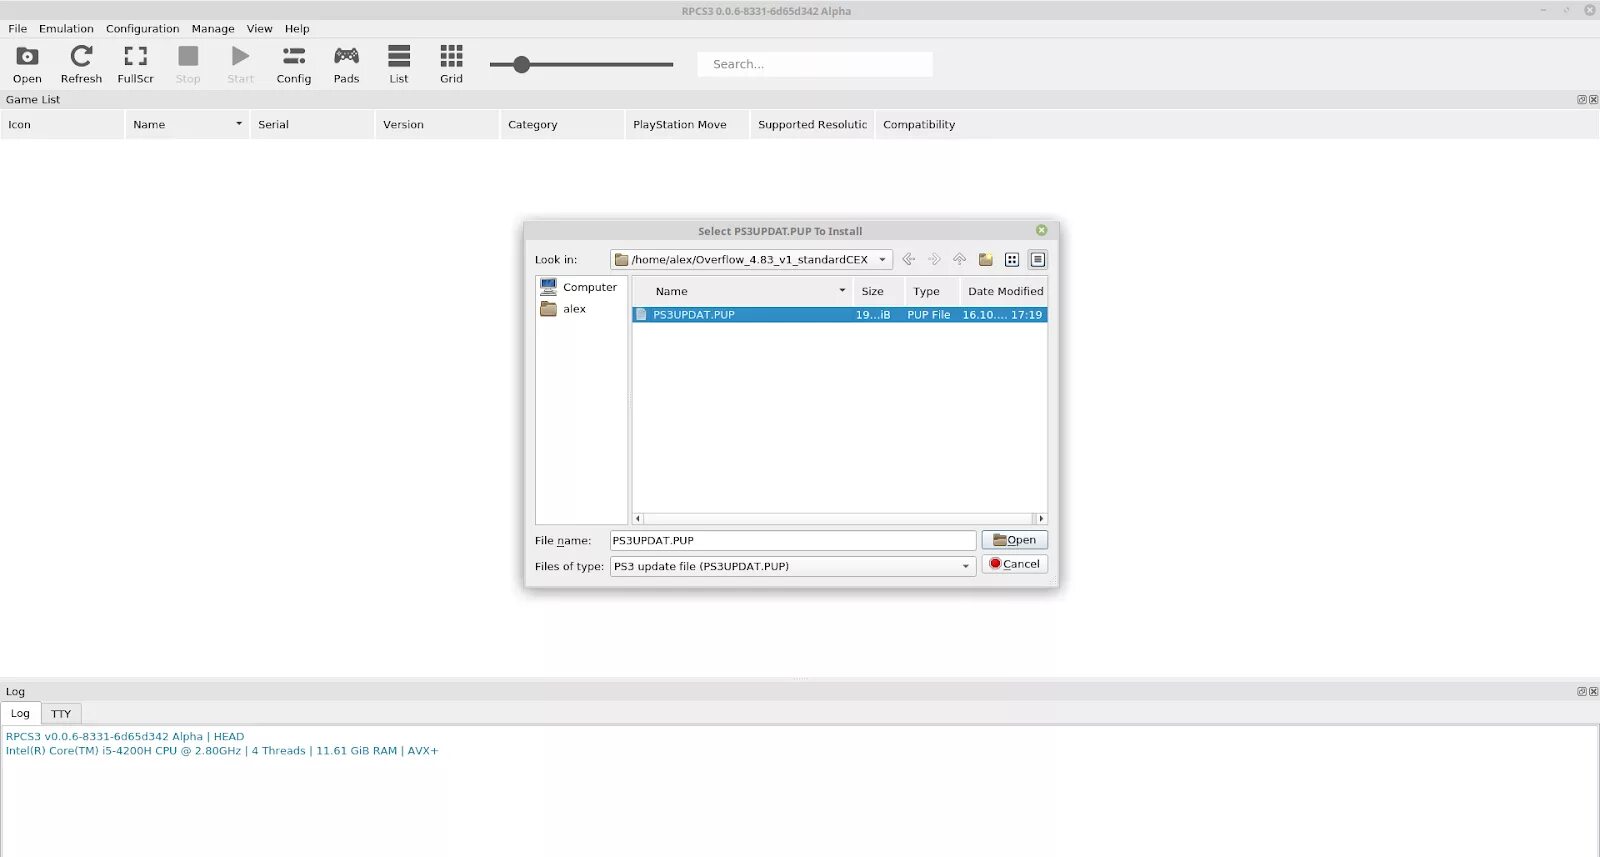Image resolution: width=1600 pixels, height=857 pixels.
Task: Click the Open toolbar icon in RPCS3
Action: 27,64
